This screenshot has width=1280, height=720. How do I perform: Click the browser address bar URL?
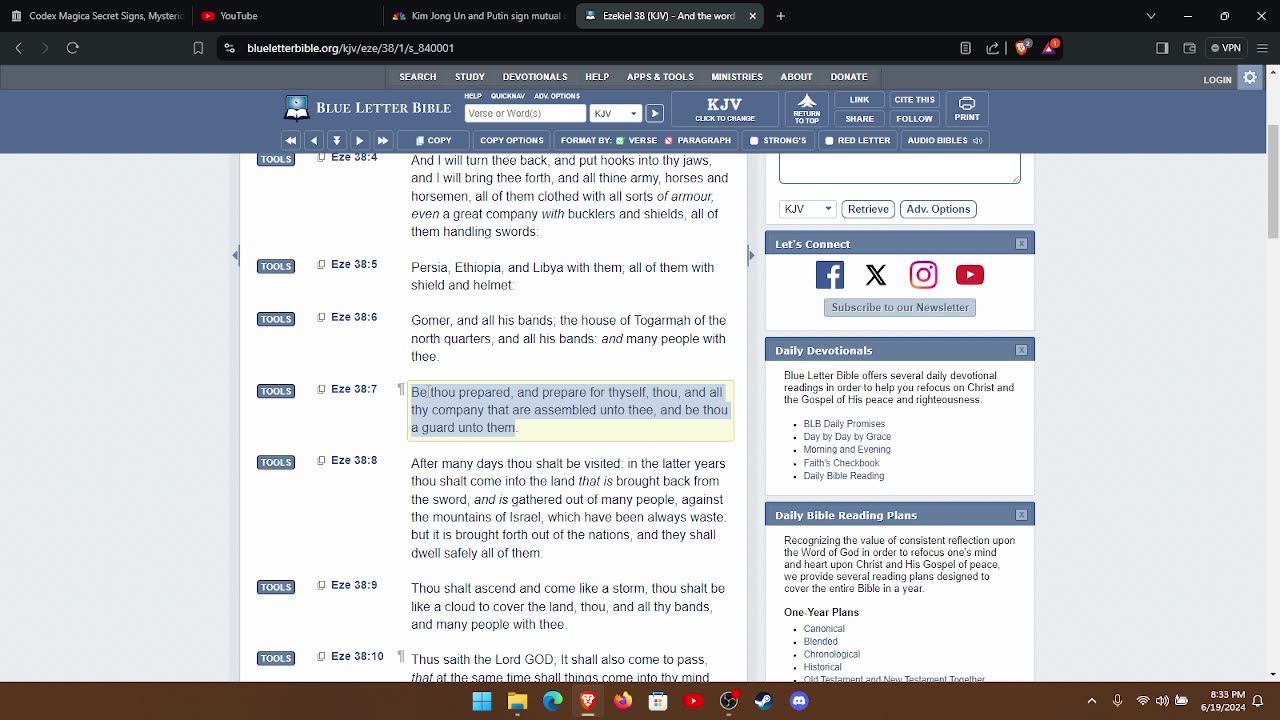(350, 48)
